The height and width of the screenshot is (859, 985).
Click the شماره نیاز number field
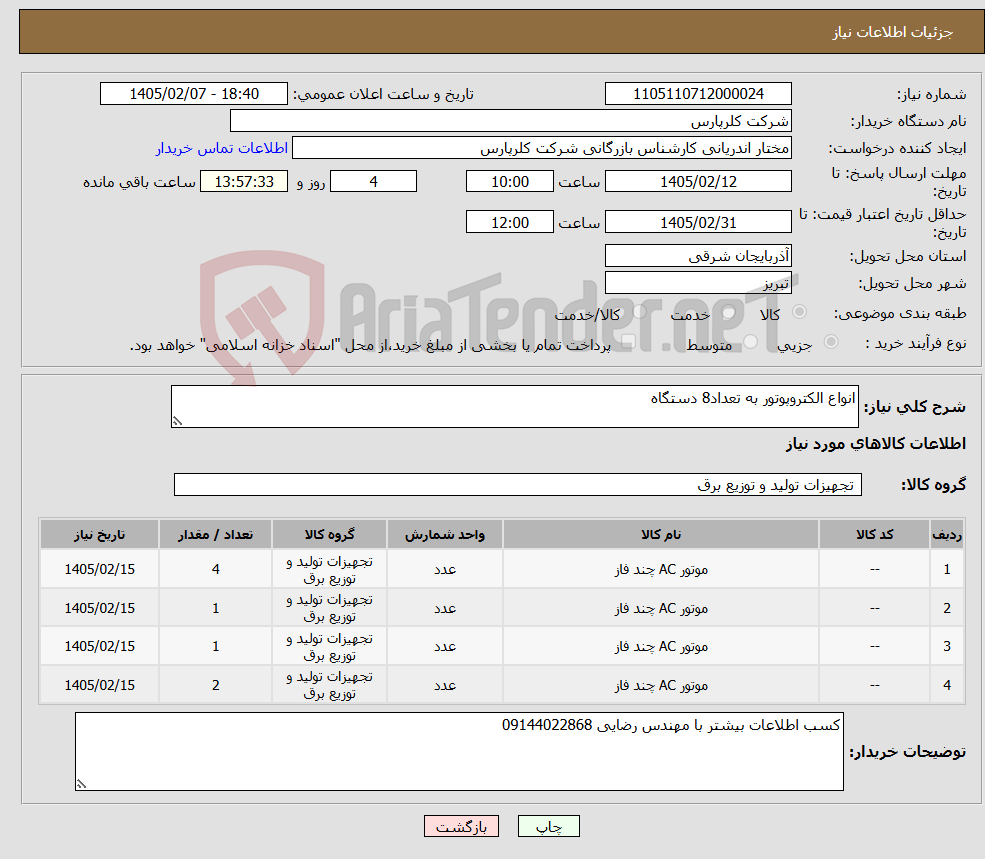click(698, 94)
